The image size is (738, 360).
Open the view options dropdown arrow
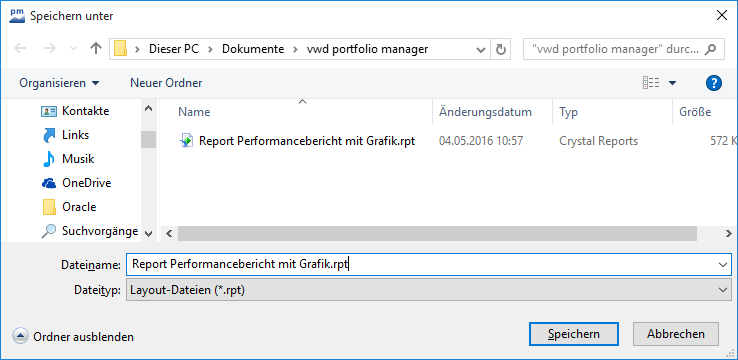pos(672,83)
